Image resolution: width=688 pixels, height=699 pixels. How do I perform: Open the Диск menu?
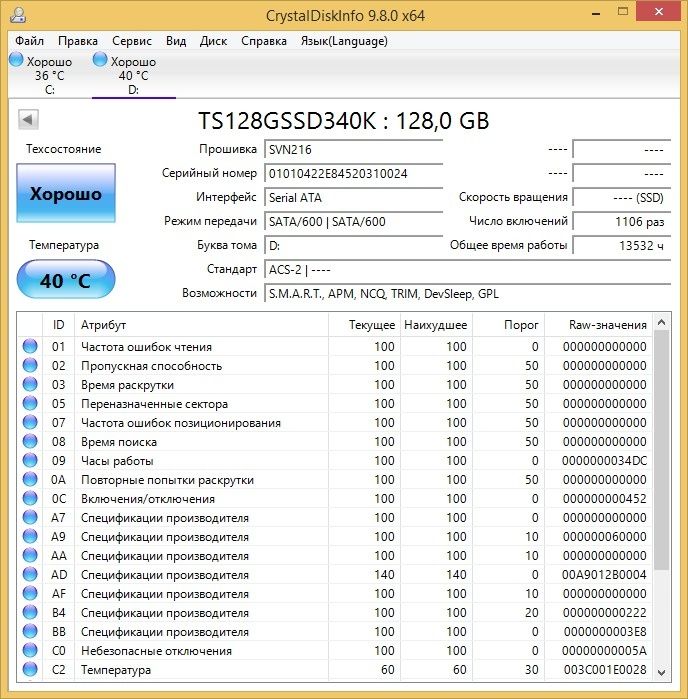(x=213, y=41)
